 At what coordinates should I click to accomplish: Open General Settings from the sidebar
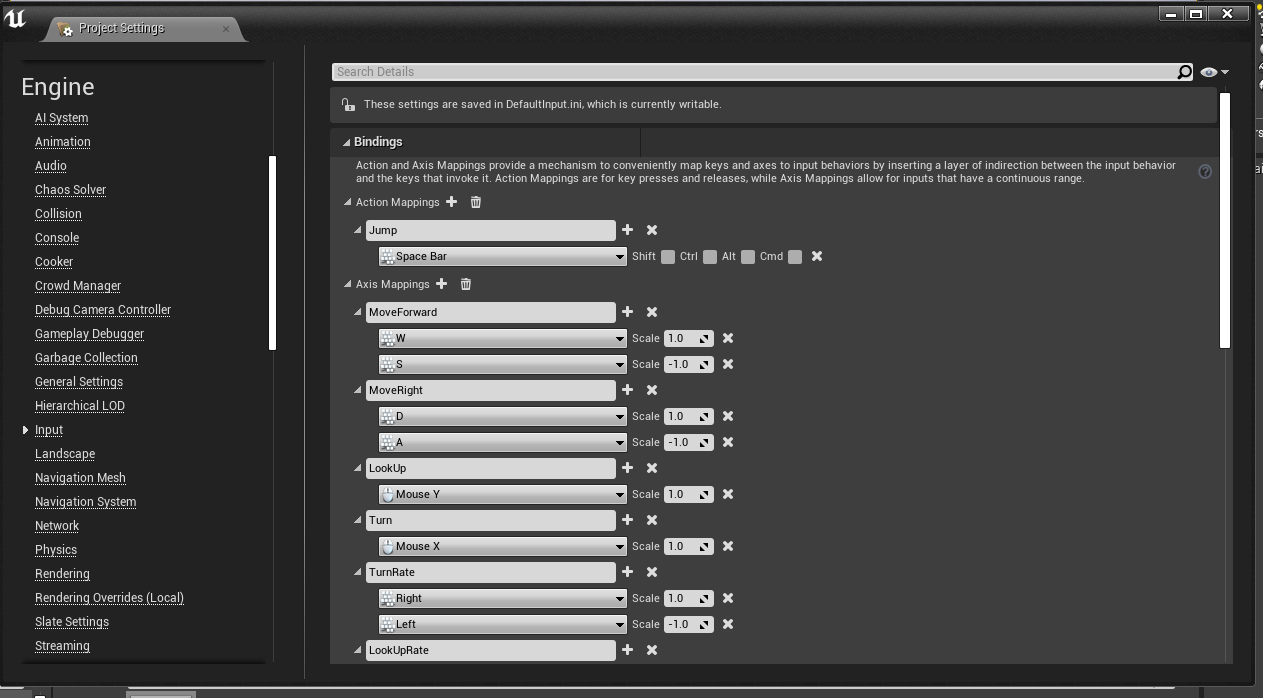tap(79, 381)
